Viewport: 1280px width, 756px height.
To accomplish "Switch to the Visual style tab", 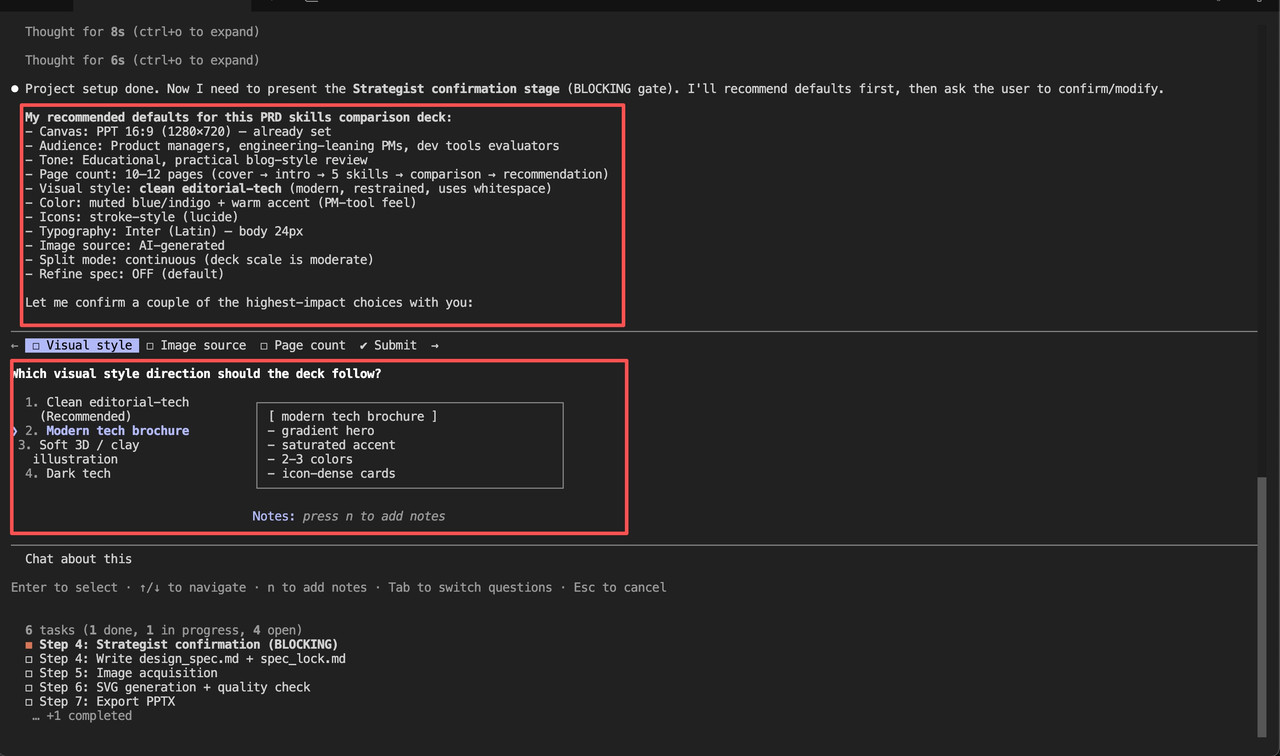I will coord(82,345).
